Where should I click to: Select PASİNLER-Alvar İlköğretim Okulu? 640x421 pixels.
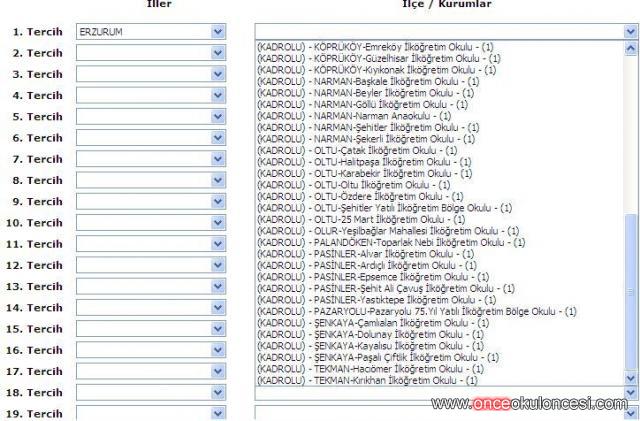[440, 254]
